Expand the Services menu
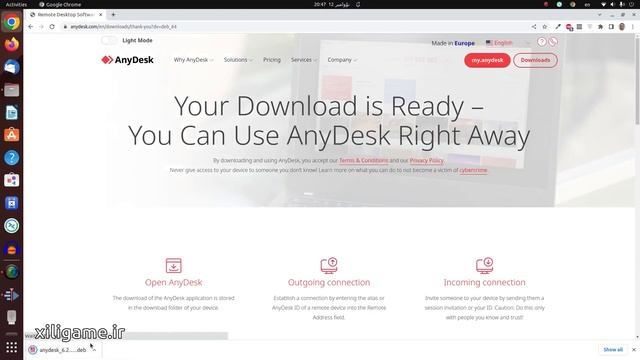Screen dimensions: 640x360 point(304,60)
